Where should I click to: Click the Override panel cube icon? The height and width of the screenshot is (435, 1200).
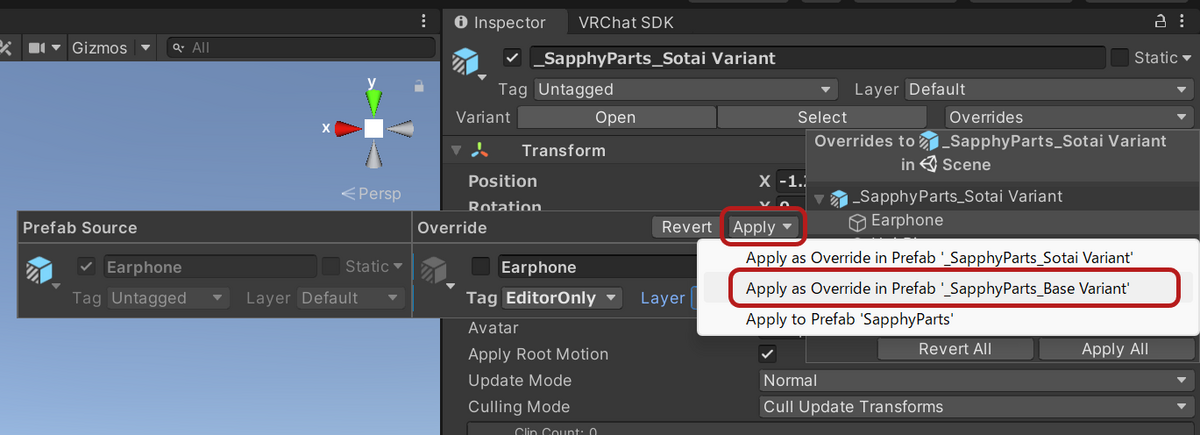pos(435,270)
